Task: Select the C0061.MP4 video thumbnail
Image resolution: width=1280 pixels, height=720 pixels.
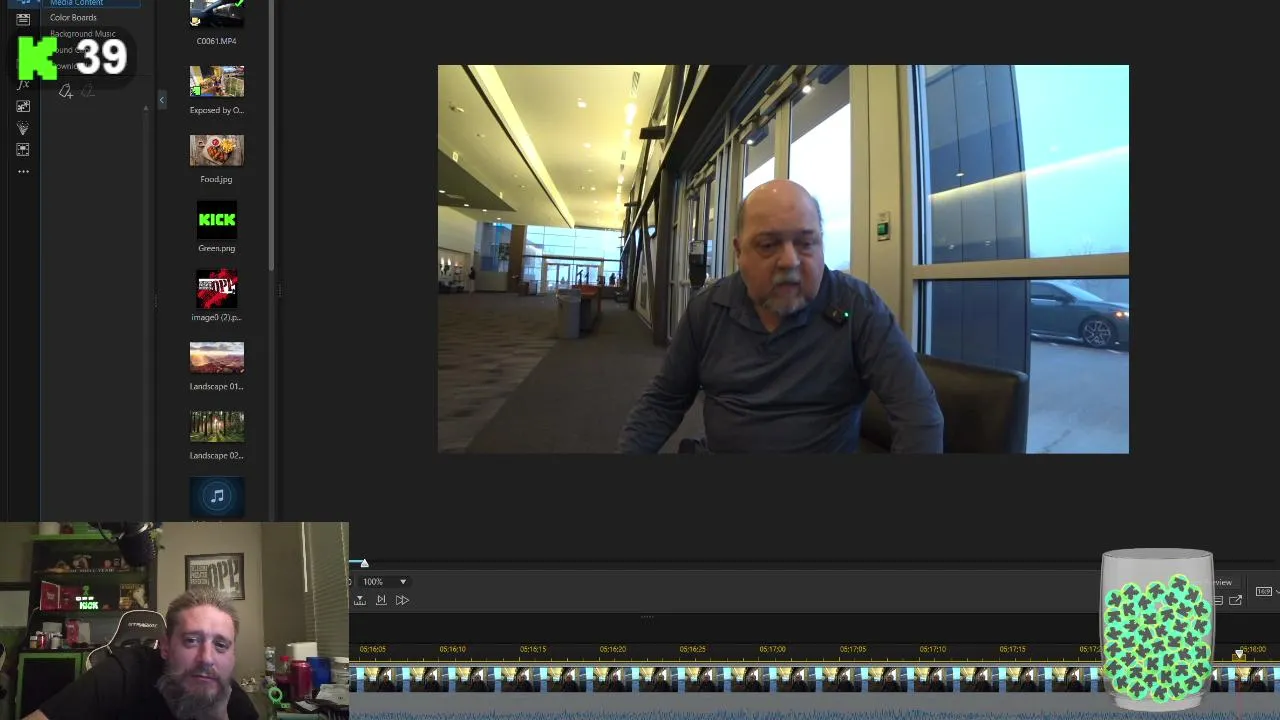Action: pos(217,14)
